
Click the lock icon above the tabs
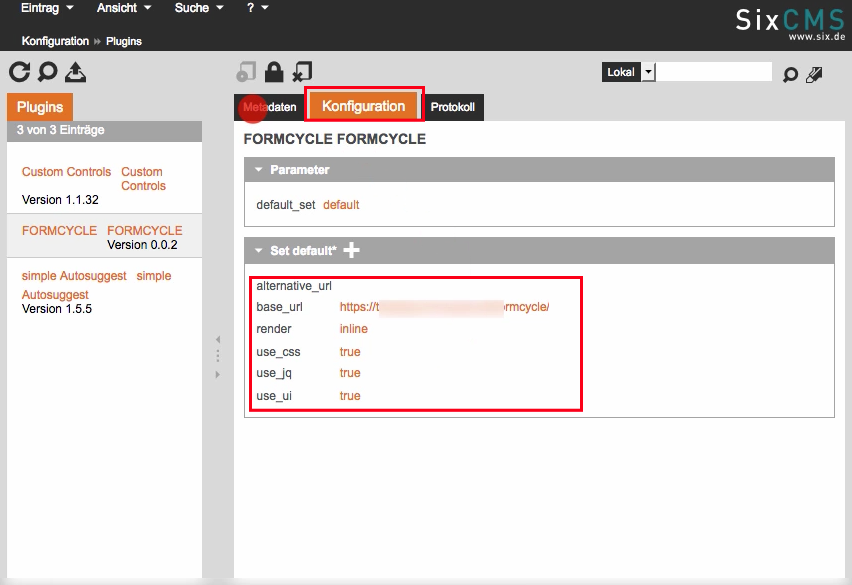pyautogui.click(x=273, y=72)
